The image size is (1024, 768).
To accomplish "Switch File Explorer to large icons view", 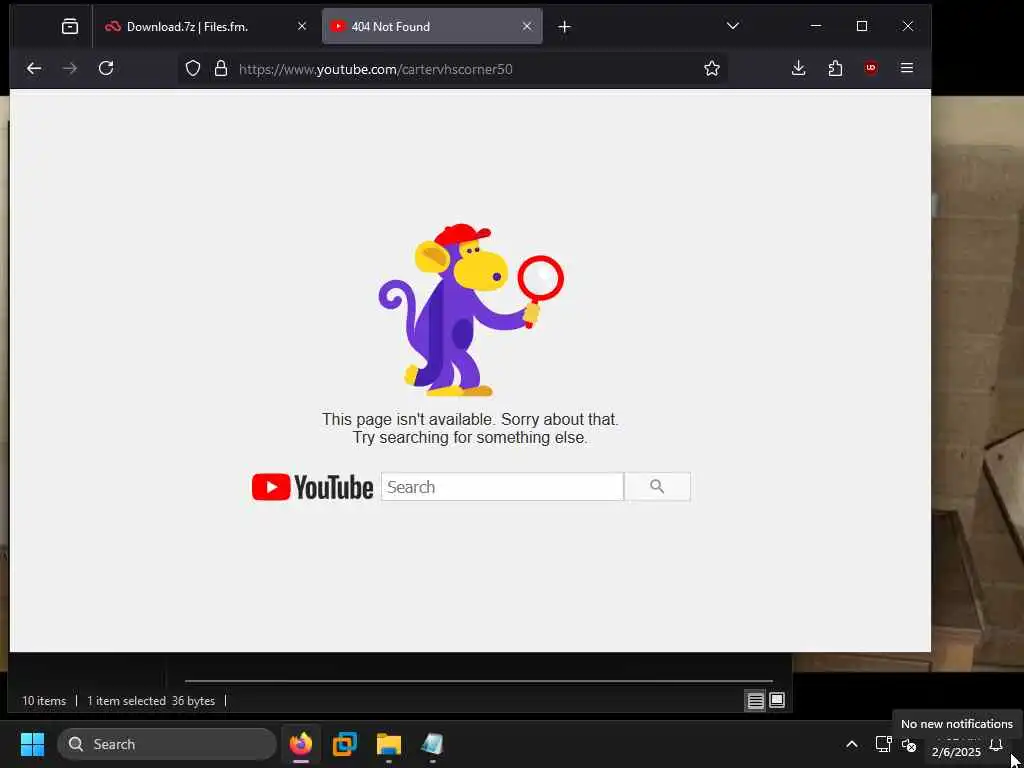I will (x=776, y=701).
